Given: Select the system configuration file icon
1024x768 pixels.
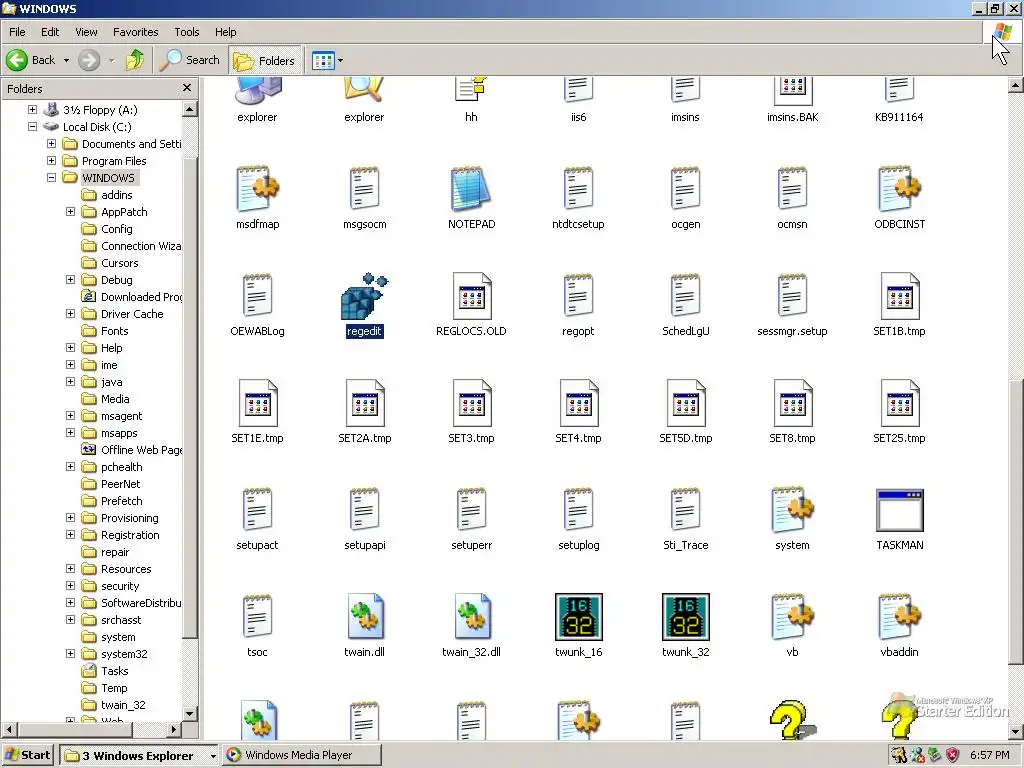Looking at the screenshot, I should [792, 510].
